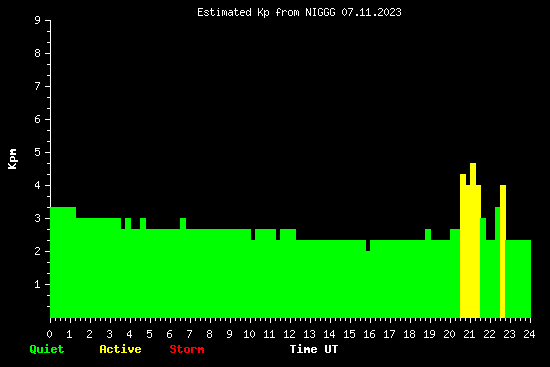Viewport: 550px width, 367px height.
Task: Click the tallest yellow bar near hour 21
Action: (473, 240)
